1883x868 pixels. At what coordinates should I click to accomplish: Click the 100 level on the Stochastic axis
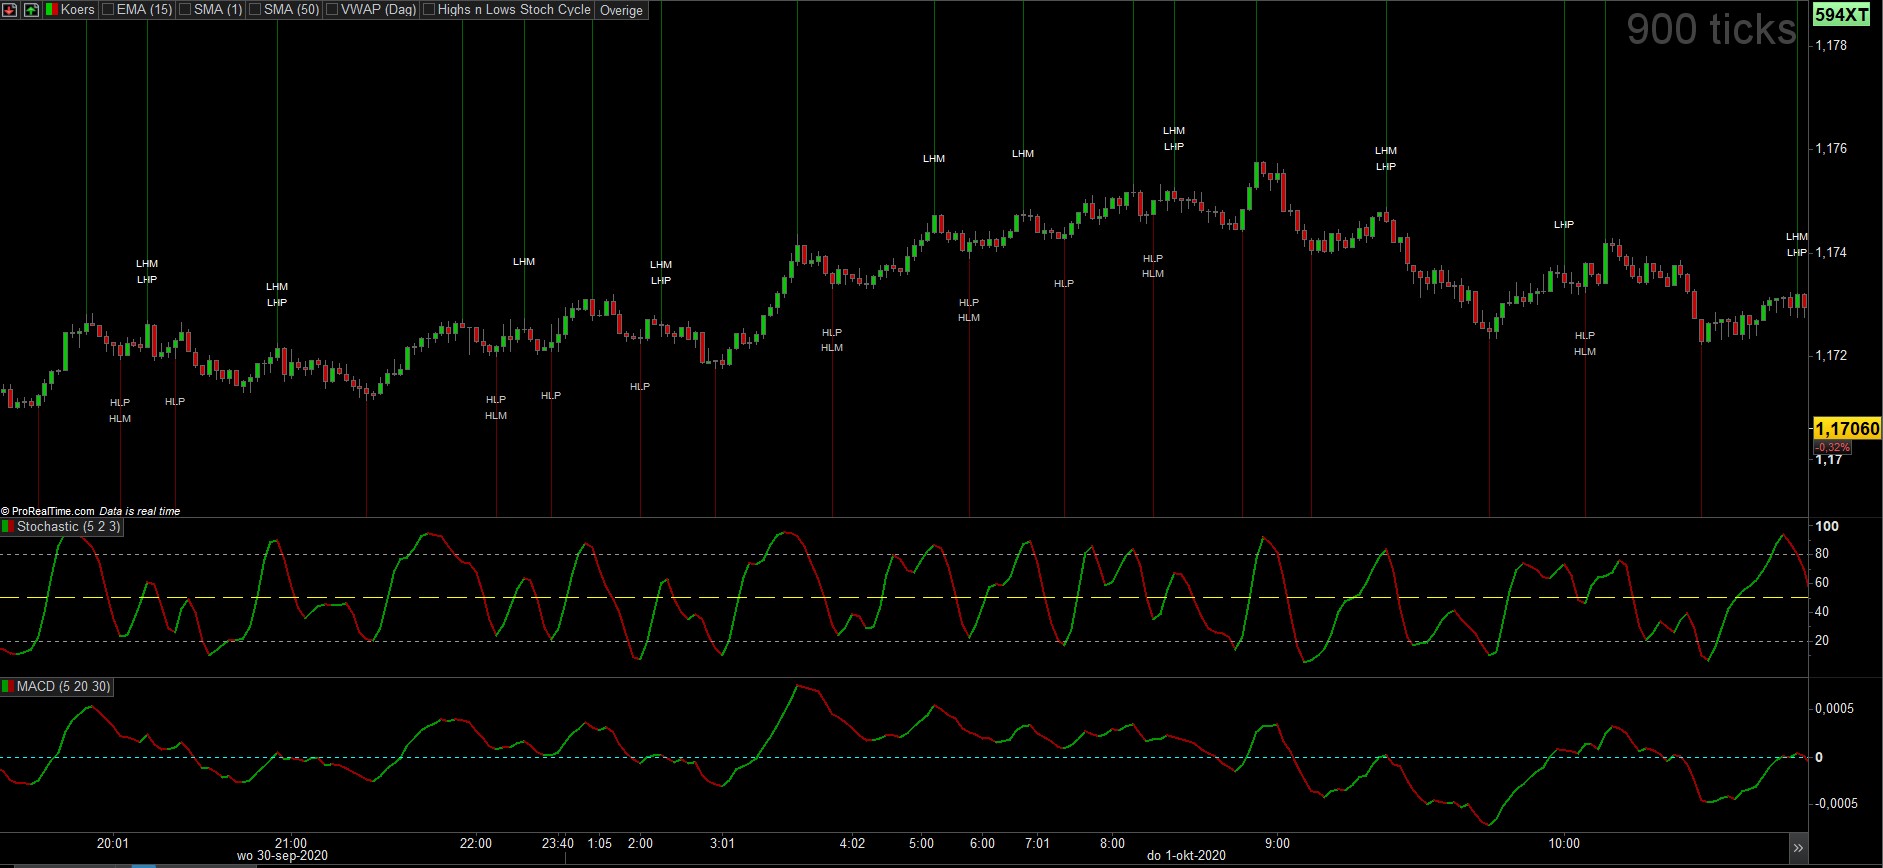[x=1827, y=526]
